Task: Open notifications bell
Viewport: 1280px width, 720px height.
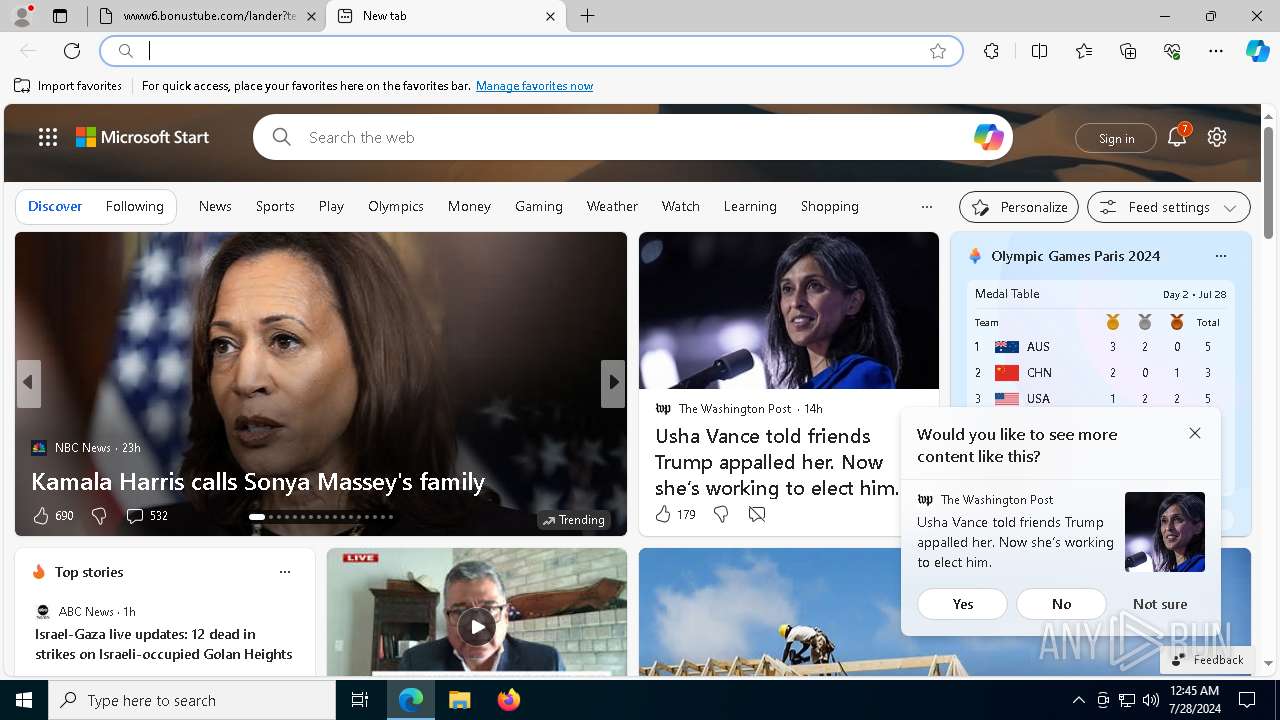Action: click(x=1177, y=137)
